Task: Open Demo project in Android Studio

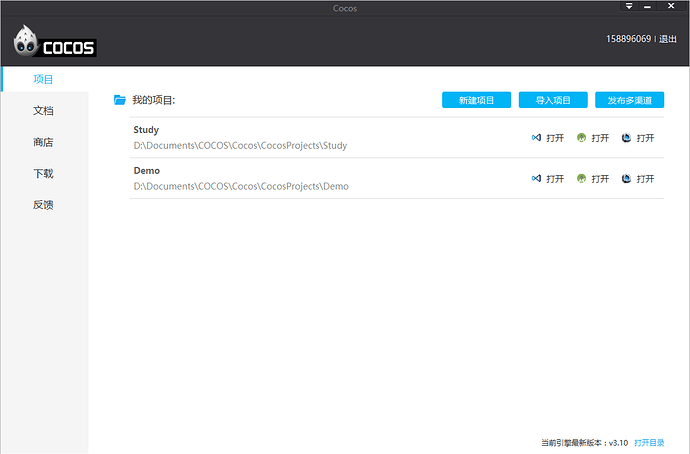Action: 593,179
